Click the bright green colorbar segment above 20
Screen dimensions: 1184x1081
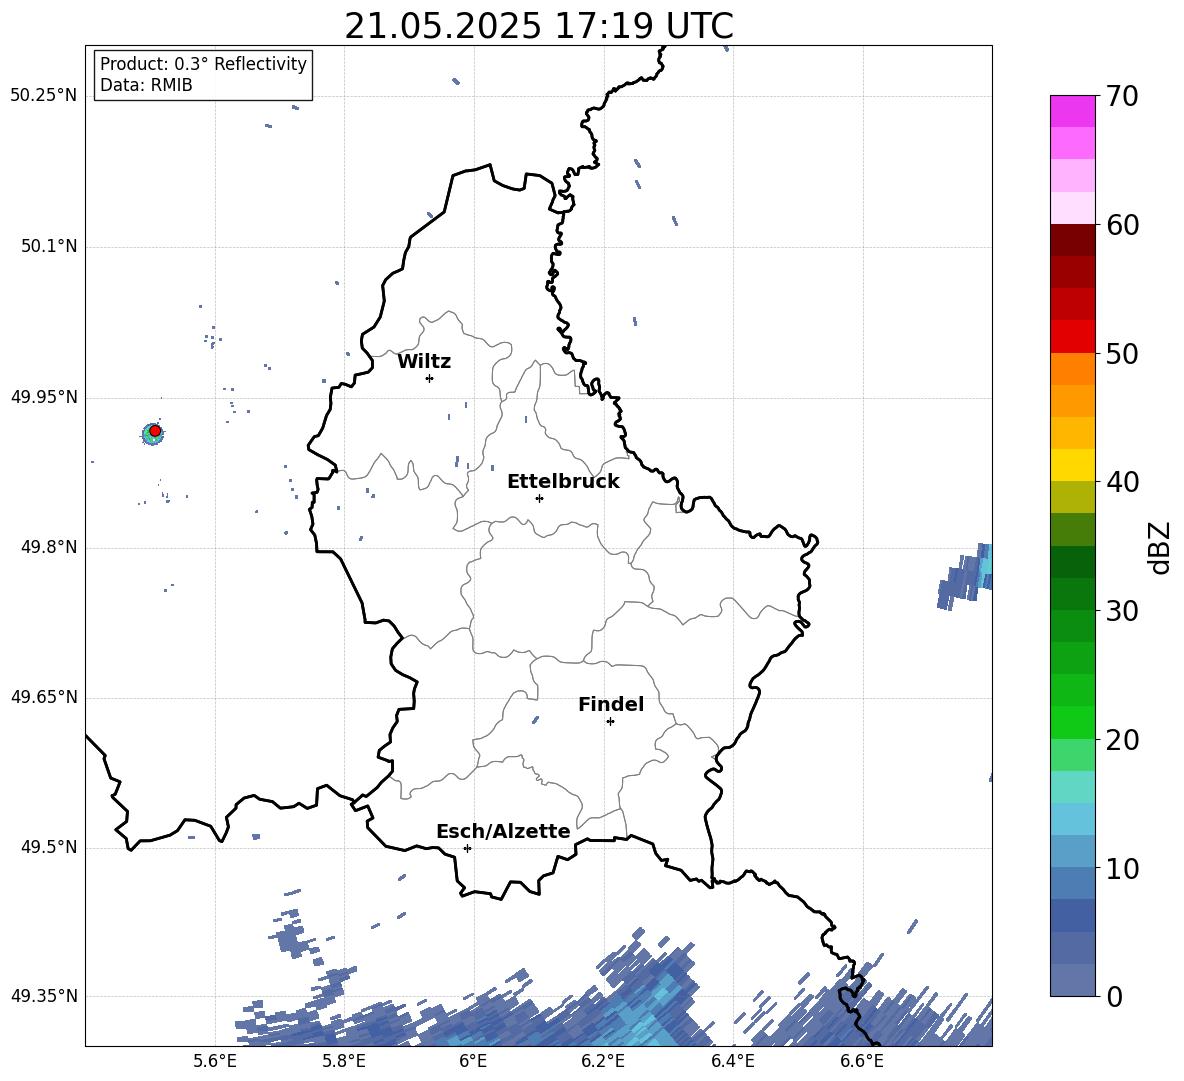point(1072,722)
